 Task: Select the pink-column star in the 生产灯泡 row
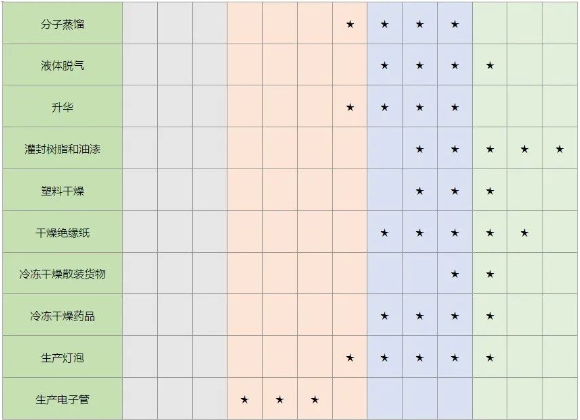pos(350,358)
